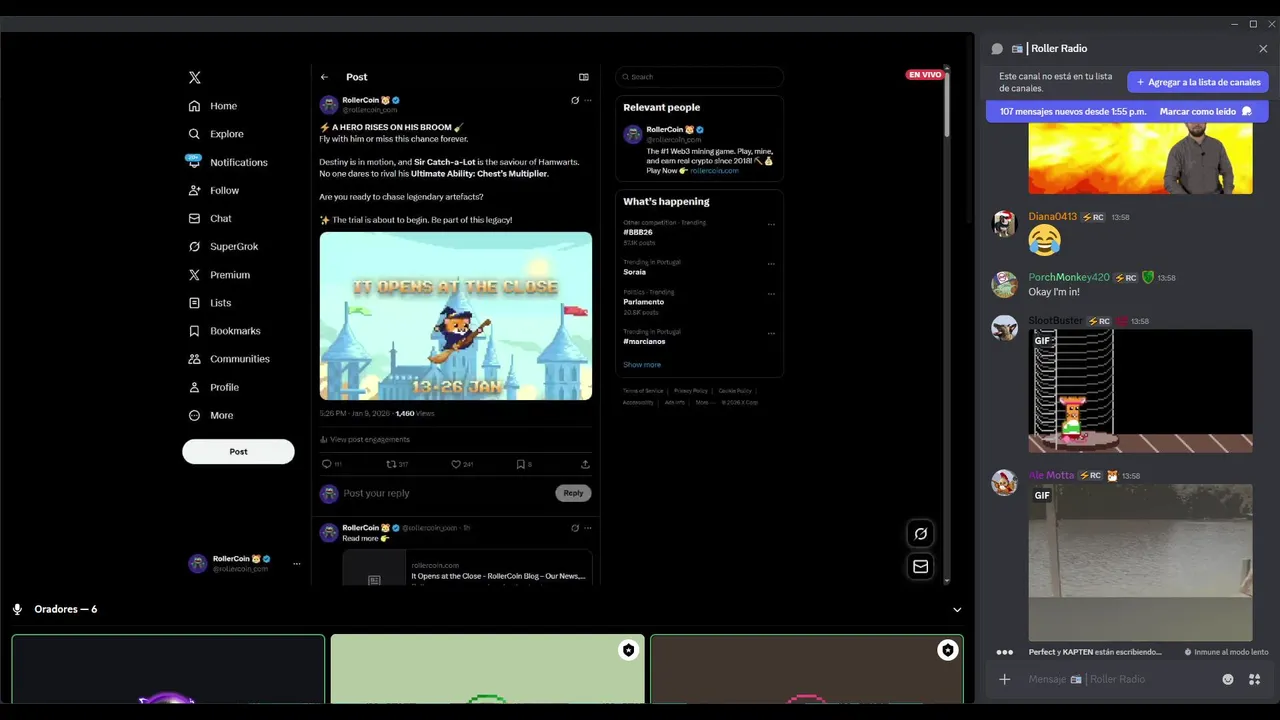Collapse the Oradores speakers section chevron
This screenshot has height=720, width=1280.
(957, 610)
